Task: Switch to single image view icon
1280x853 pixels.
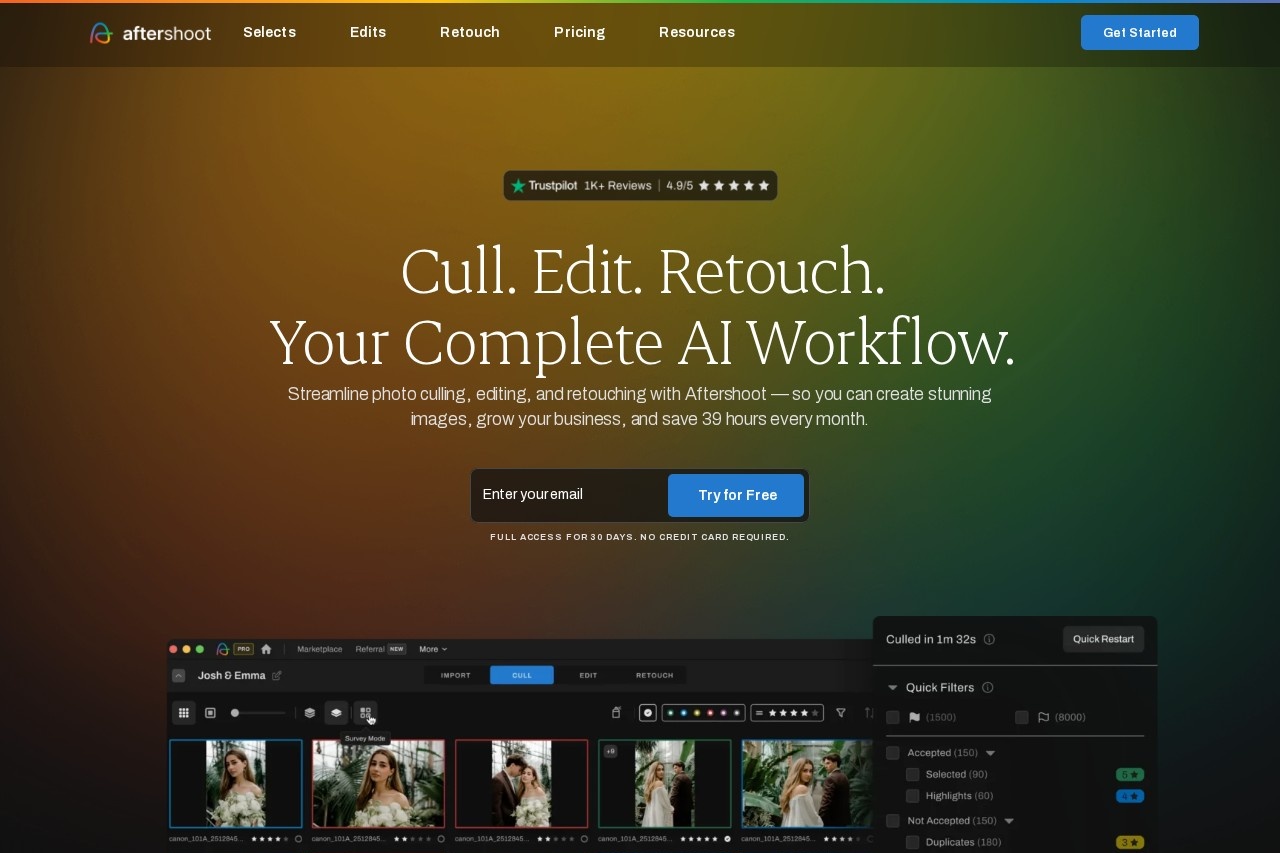Action: 210,713
